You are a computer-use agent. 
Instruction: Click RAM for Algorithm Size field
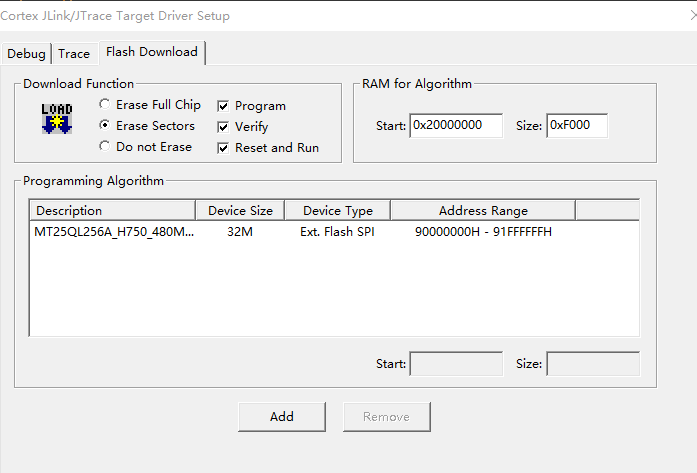point(576,126)
